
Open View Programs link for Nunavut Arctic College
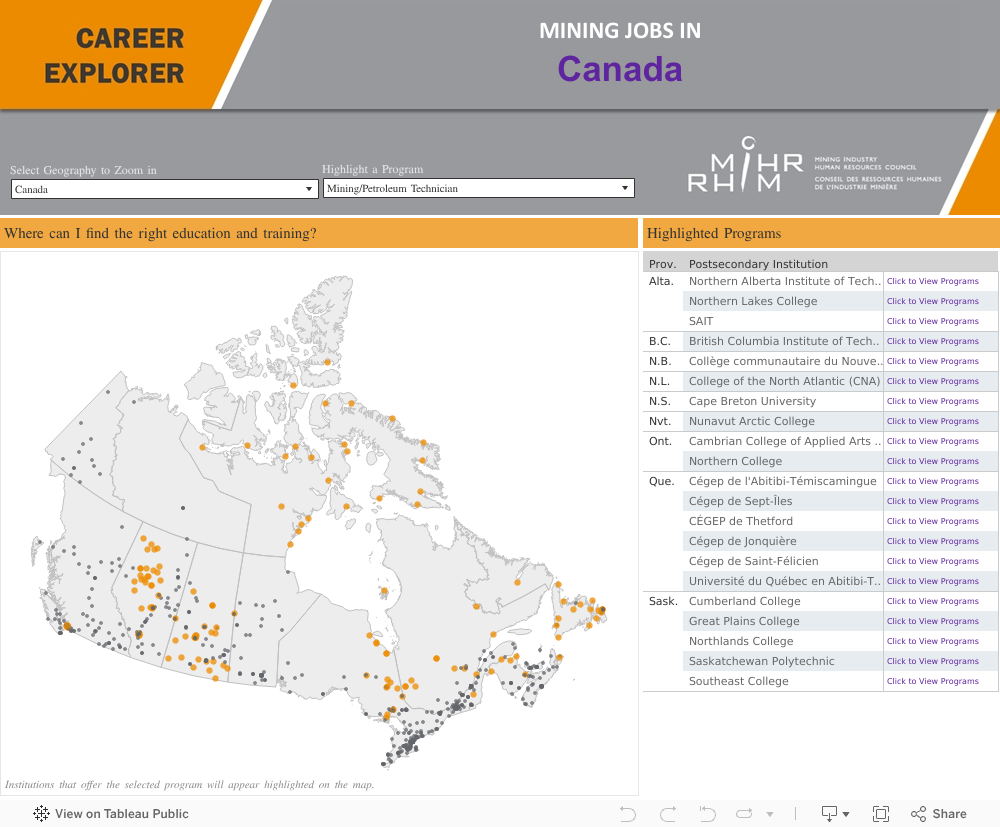click(932, 421)
